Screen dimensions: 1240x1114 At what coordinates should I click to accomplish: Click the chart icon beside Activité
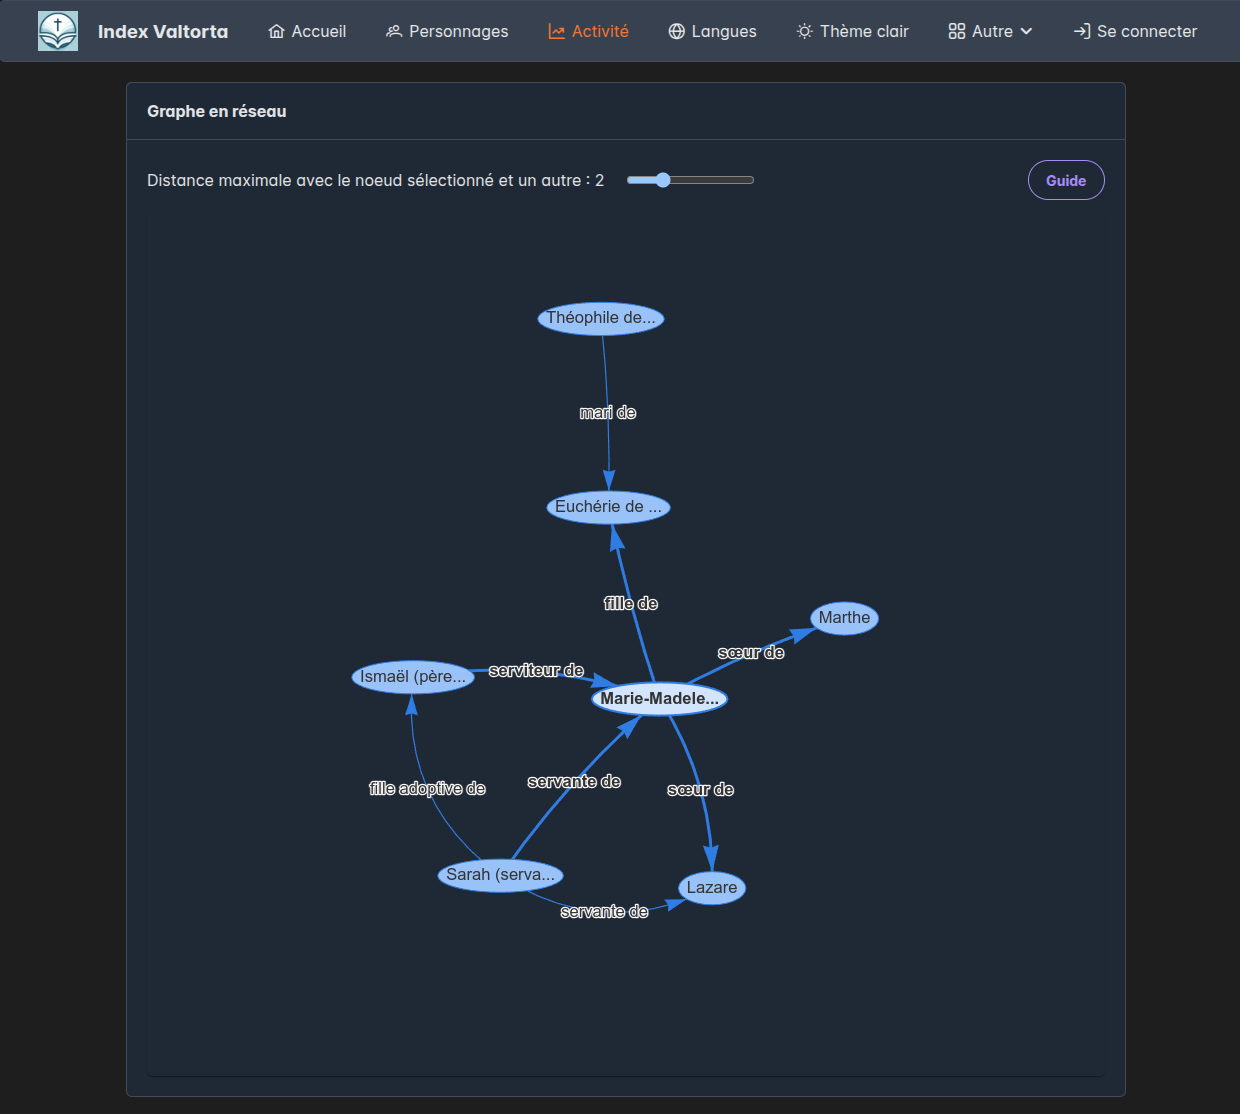[x=557, y=32]
